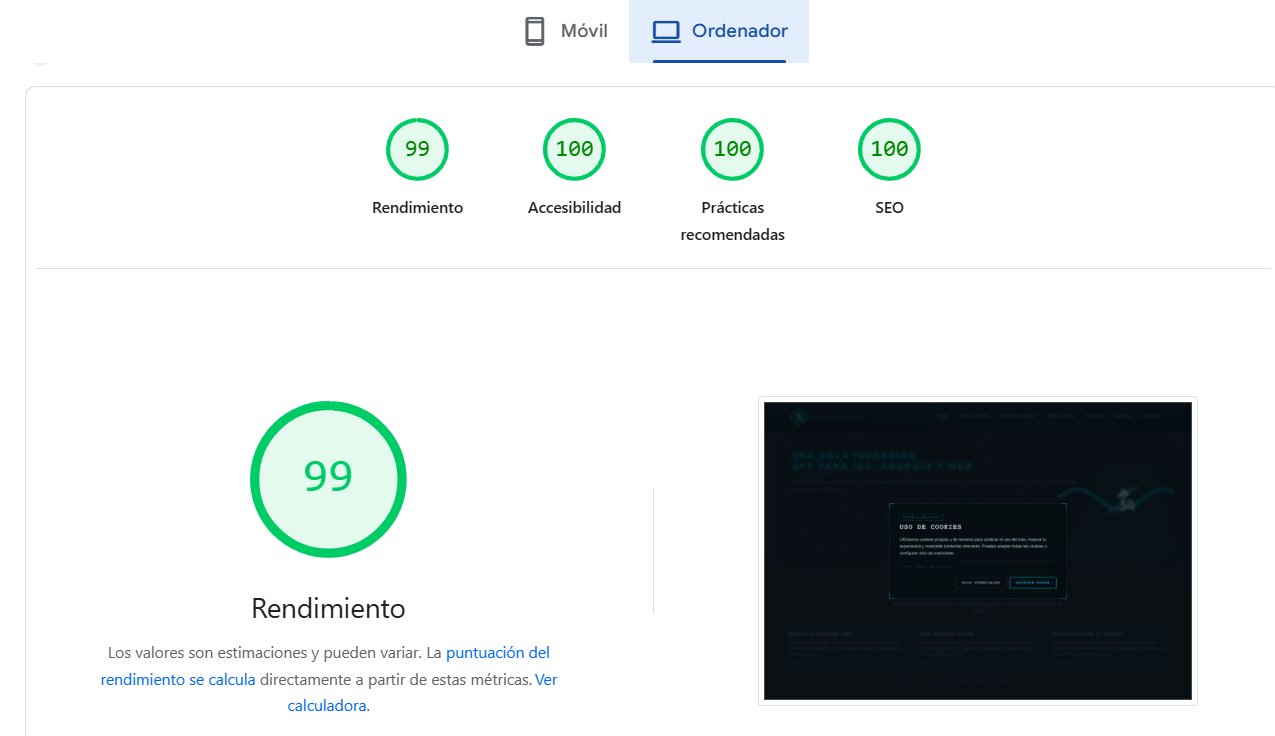The width and height of the screenshot is (1275, 736).
Task: Click the SEO label
Action: coord(889,208)
